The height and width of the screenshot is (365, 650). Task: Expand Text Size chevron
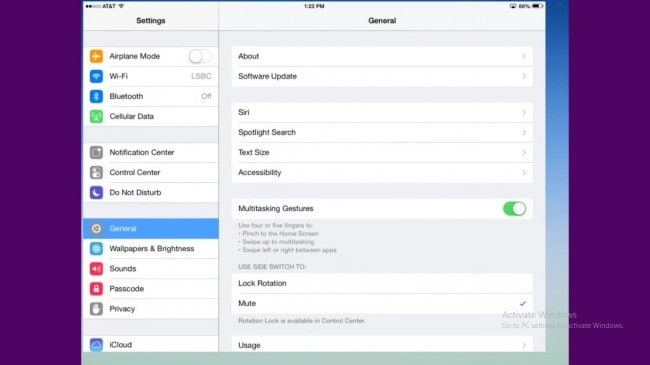524,152
